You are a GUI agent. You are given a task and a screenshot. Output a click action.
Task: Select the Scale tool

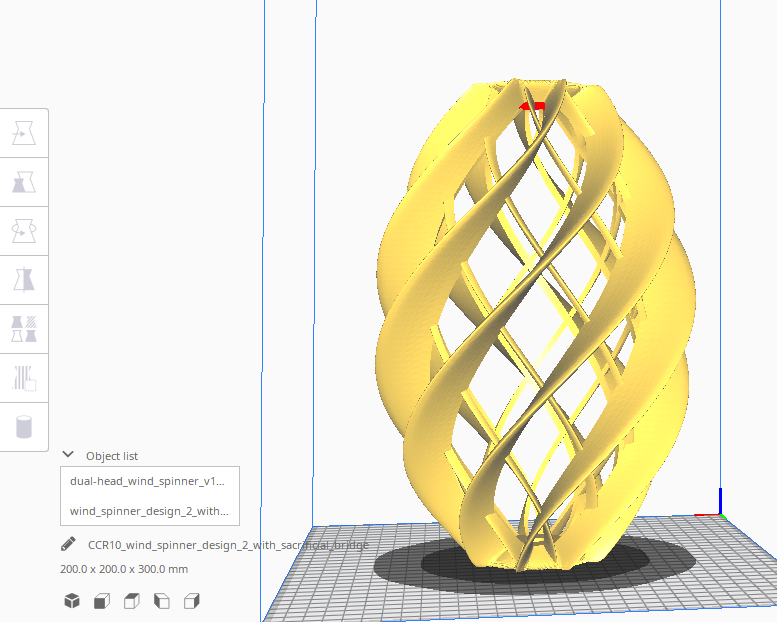pos(24,182)
